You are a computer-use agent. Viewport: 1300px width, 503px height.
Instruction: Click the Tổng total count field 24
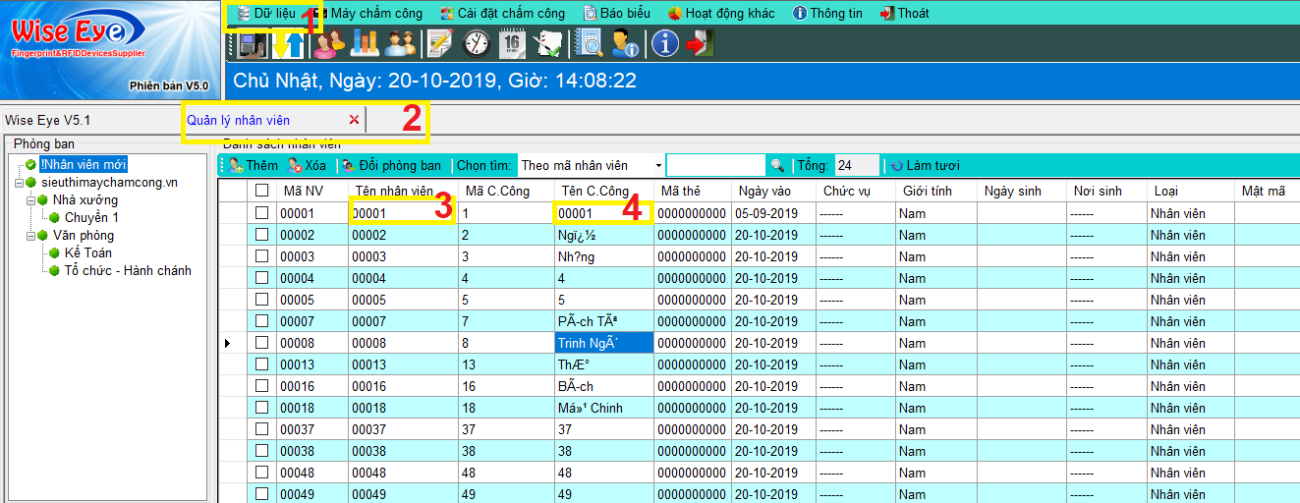(x=856, y=165)
